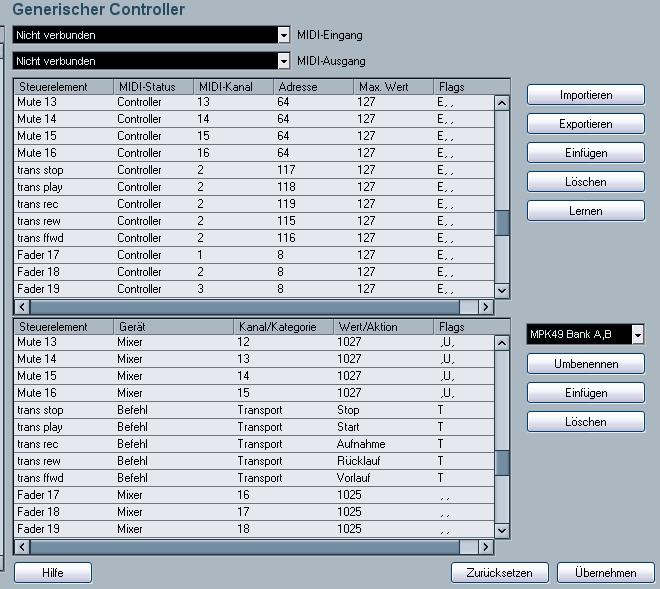Click the Hilfe button
Viewport: 660px width, 589px height.
(53, 573)
